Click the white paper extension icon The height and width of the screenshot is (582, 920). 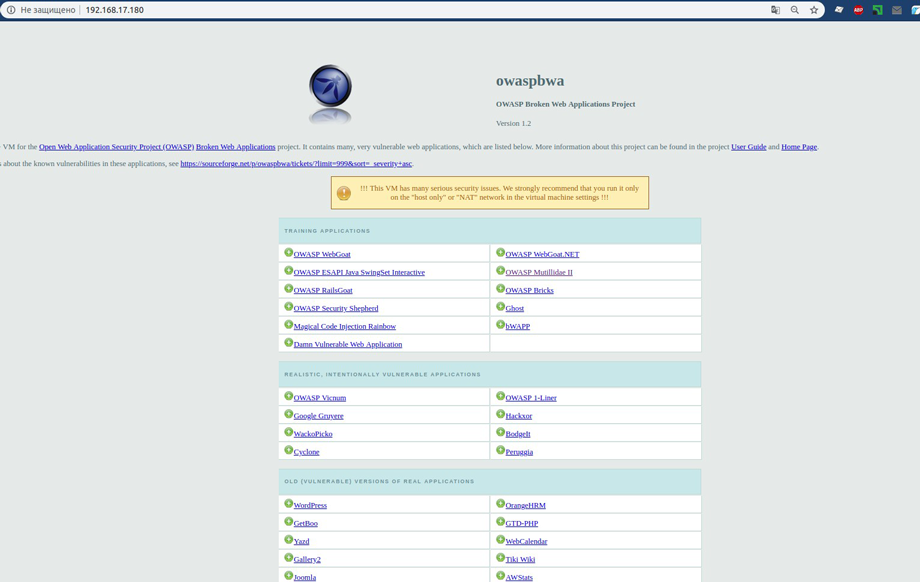[839, 10]
